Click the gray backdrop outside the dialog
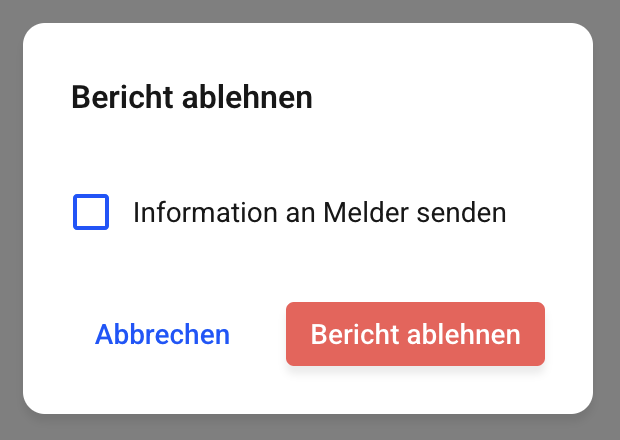Viewport: 620px width, 440px height. coord(10,220)
